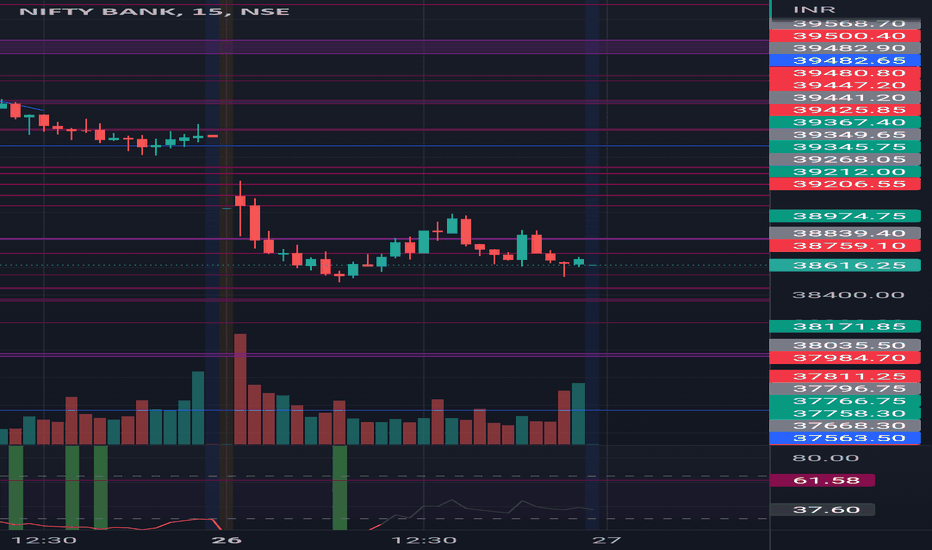Click the green 39367.40 price label
This screenshot has width=932, height=550.
845,122
